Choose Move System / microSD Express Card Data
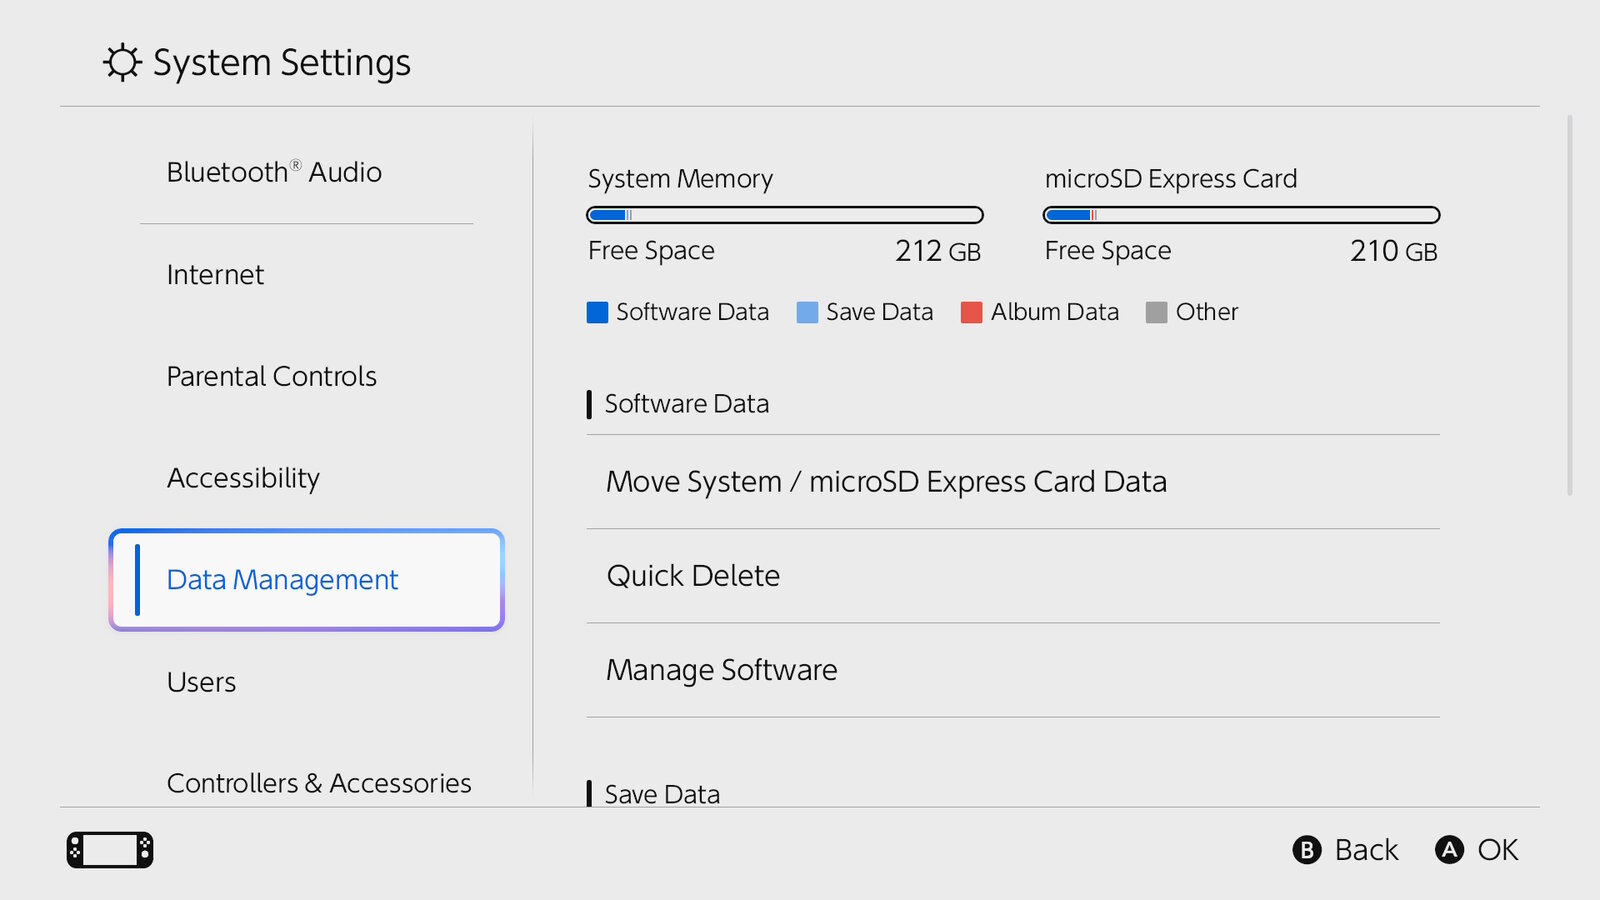The height and width of the screenshot is (900, 1600). click(1013, 482)
